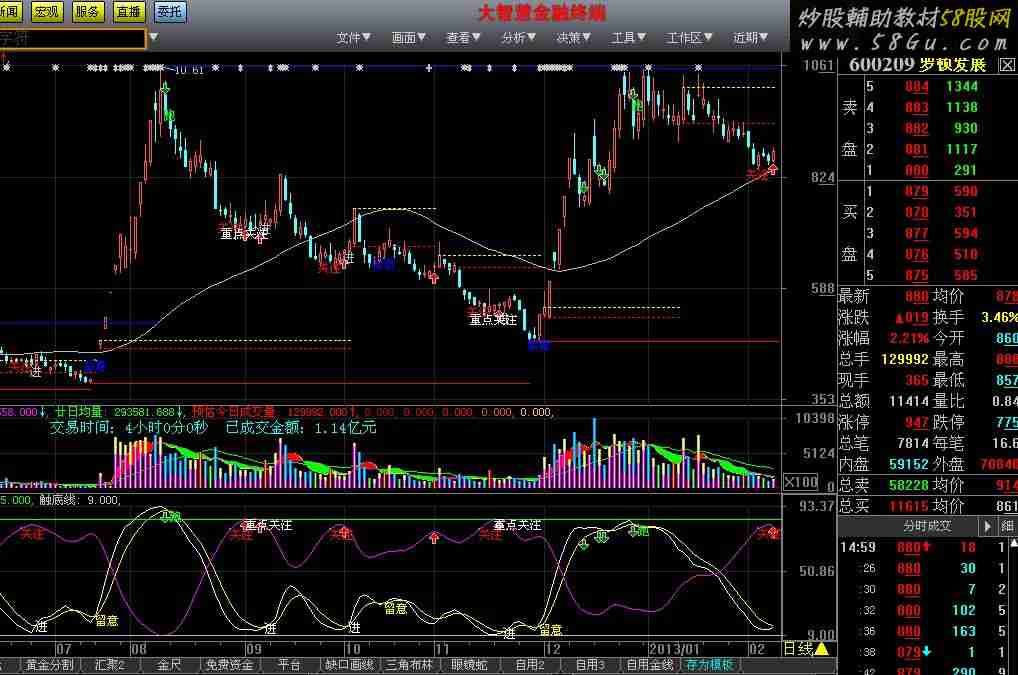Image resolution: width=1018 pixels, height=675 pixels.
Task: Click the stock code input box
Action: coord(71,38)
